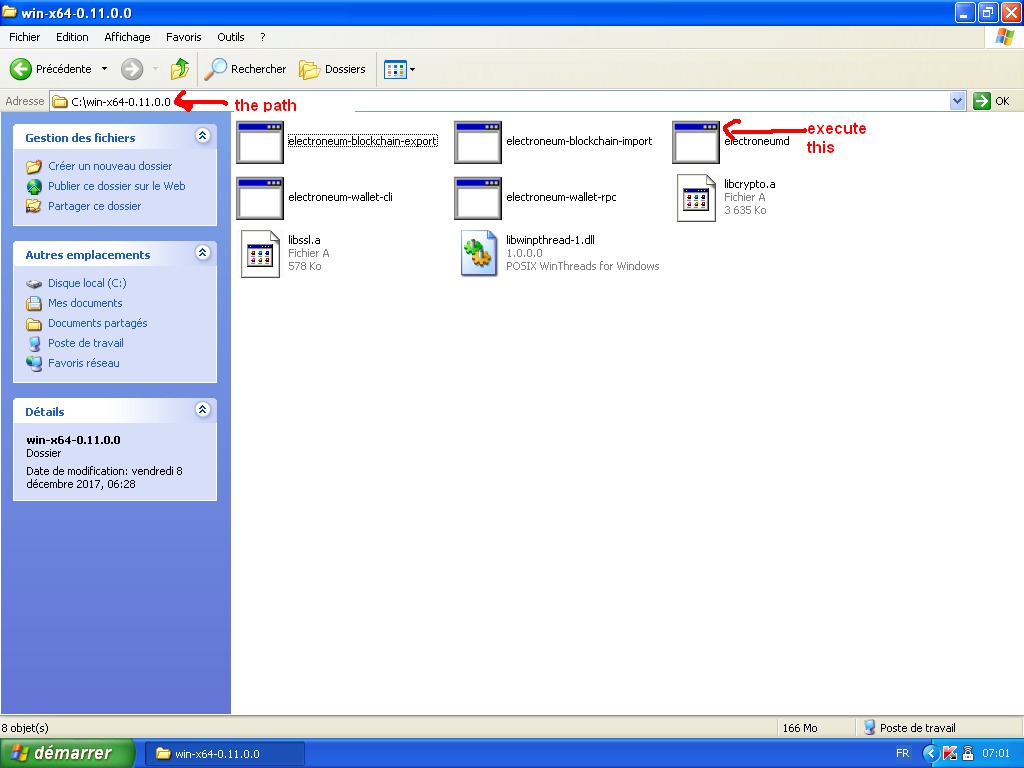Click the electroneum-blockchain-export application icon
Viewport: 1024px width, 768px height.
(260, 142)
